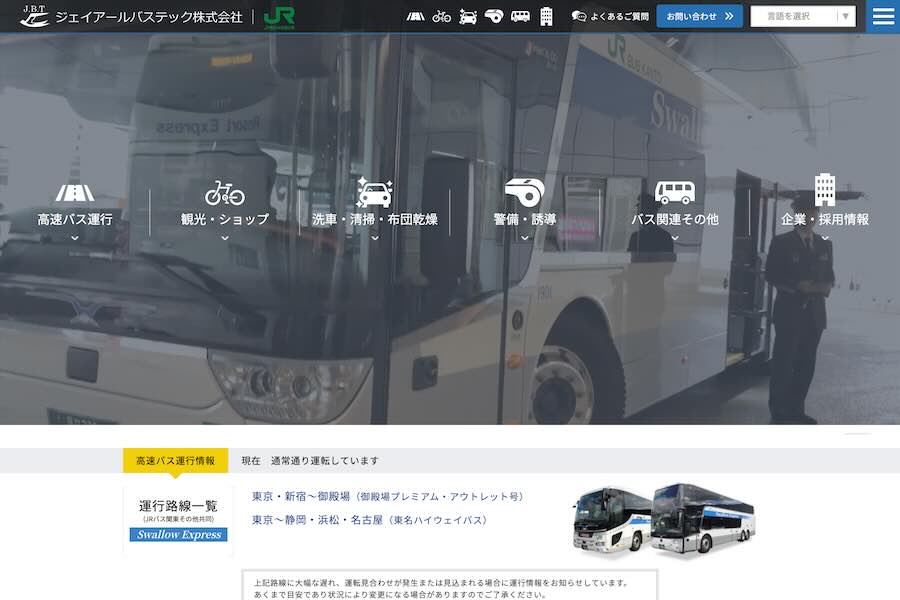Open the hamburger menu
Image resolution: width=900 pixels, height=600 pixels.
tap(883, 17)
